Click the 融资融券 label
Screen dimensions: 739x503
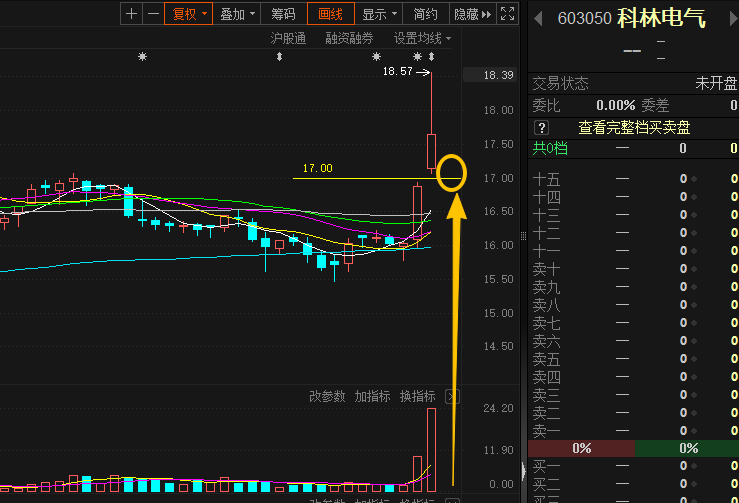click(349, 38)
